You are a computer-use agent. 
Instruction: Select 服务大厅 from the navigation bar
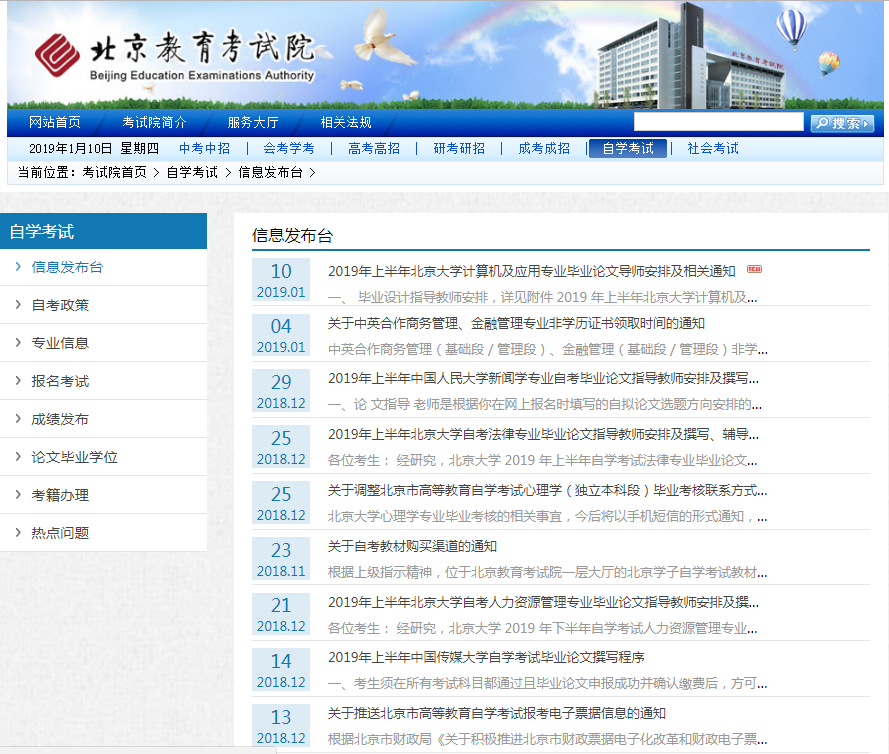pyautogui.click(x=253, y=123)
